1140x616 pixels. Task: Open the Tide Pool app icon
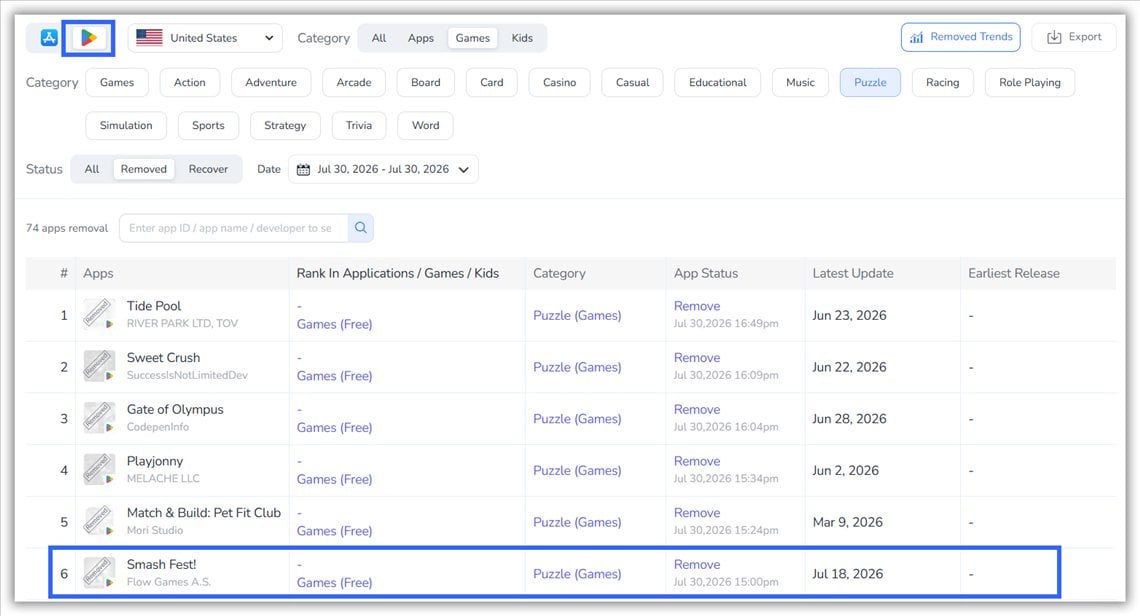99,314
